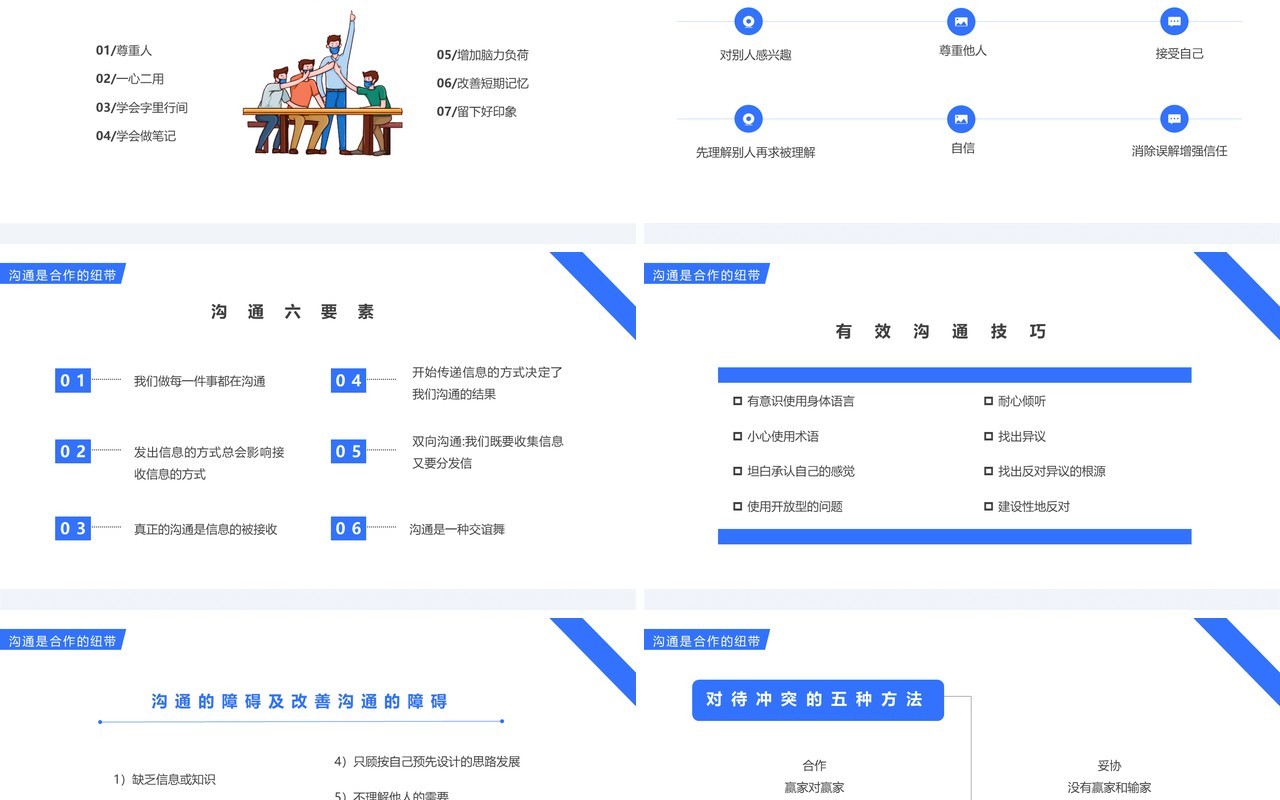The image size is (1280, 800).
Task: Click the 沟通是合作的纽带 tag on 有效沟通技巧 slide
Action: [706, 275]
